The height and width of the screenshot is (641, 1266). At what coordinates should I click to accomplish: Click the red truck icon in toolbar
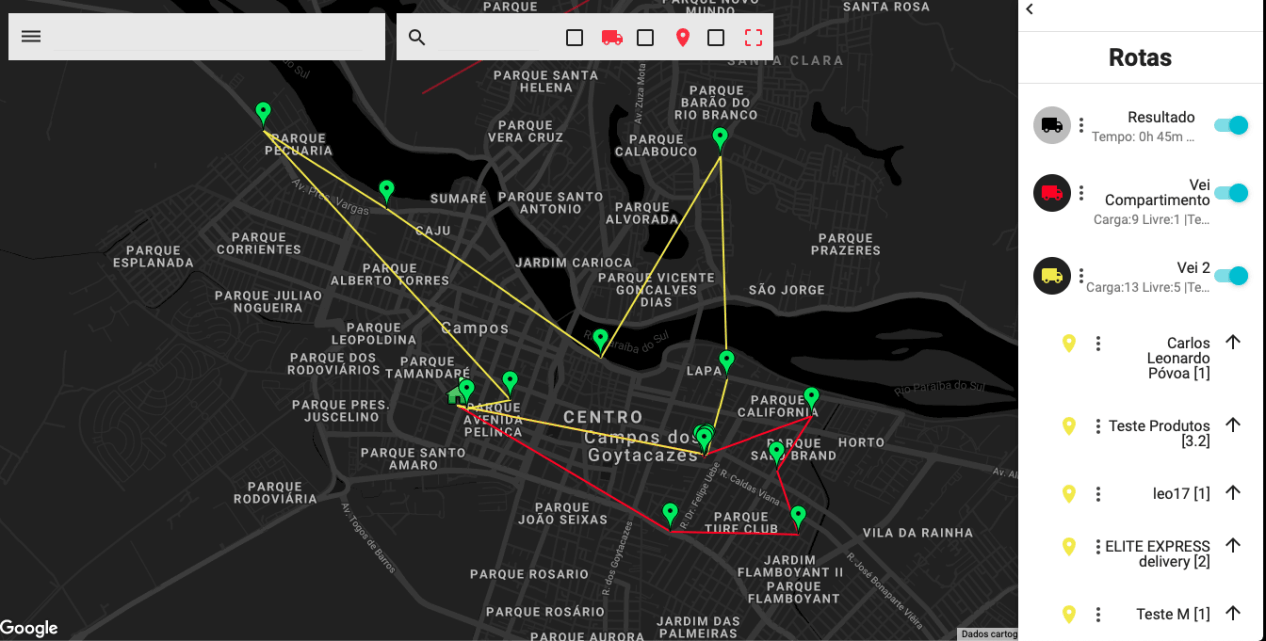(x=612, y=37)
